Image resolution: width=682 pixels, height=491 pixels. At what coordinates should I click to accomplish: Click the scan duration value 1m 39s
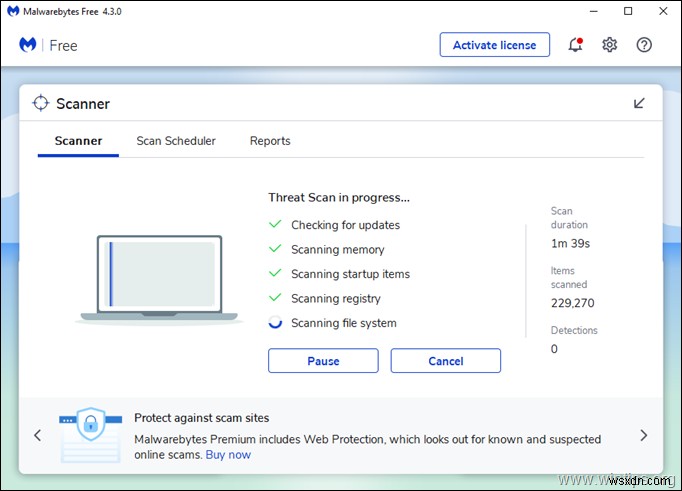tap(570, 244)
